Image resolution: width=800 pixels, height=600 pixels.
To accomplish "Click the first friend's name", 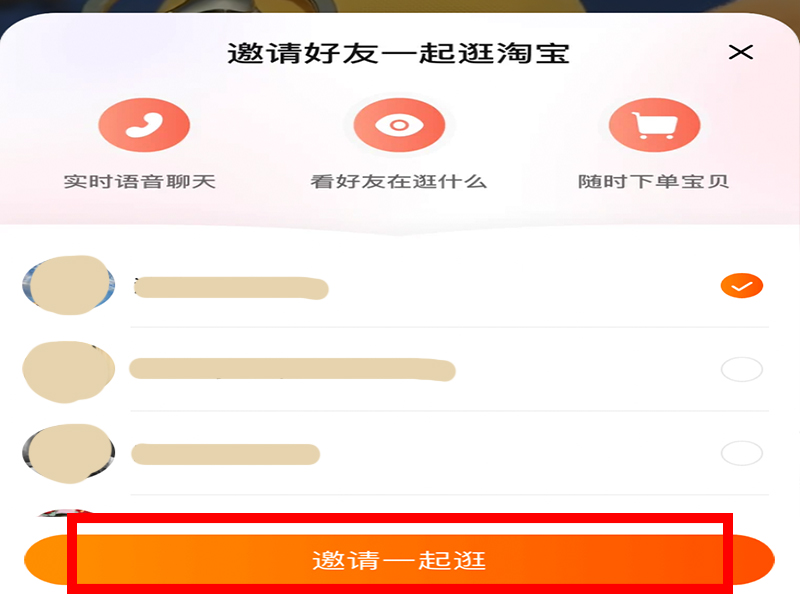I will point(231,288).
